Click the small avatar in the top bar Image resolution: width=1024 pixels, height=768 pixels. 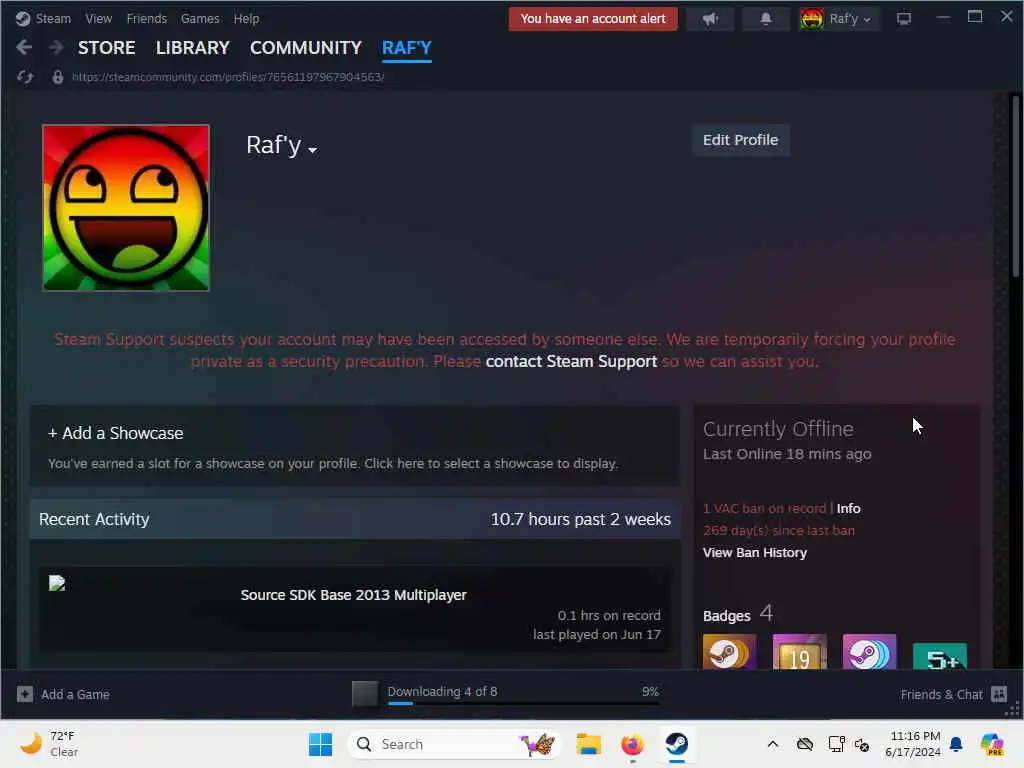(811, 19)
